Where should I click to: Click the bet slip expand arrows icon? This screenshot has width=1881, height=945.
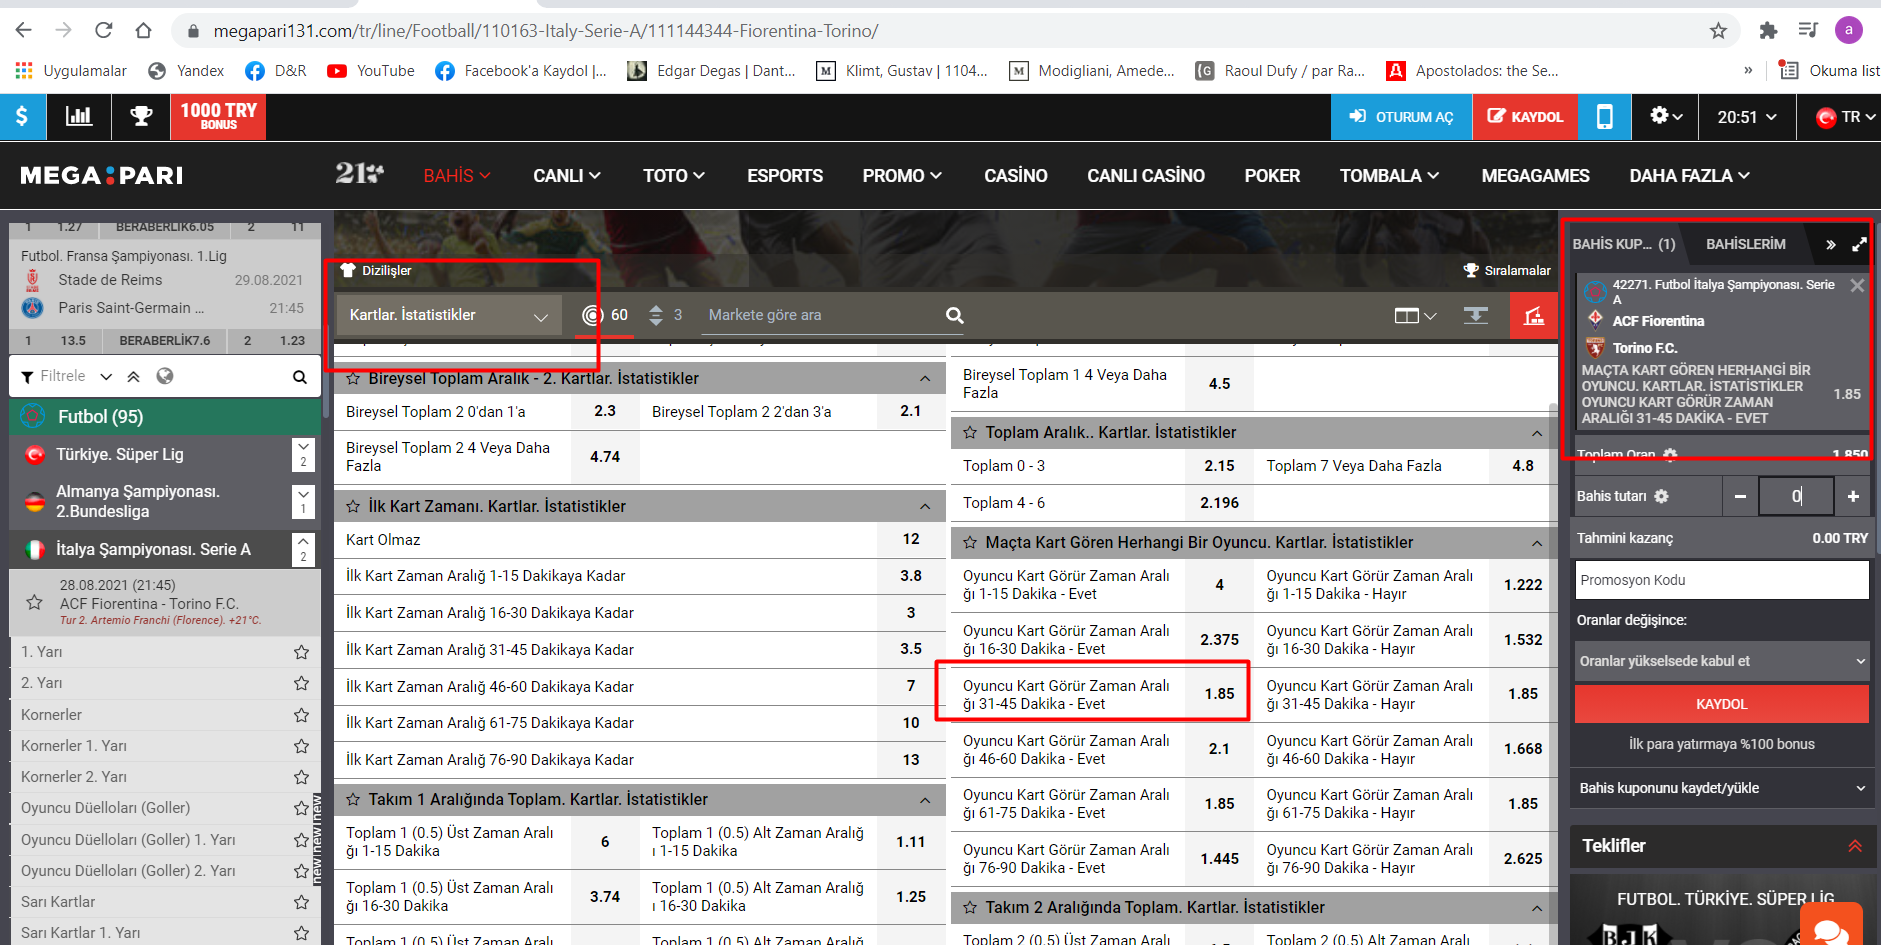click(x=1859, y=244)
